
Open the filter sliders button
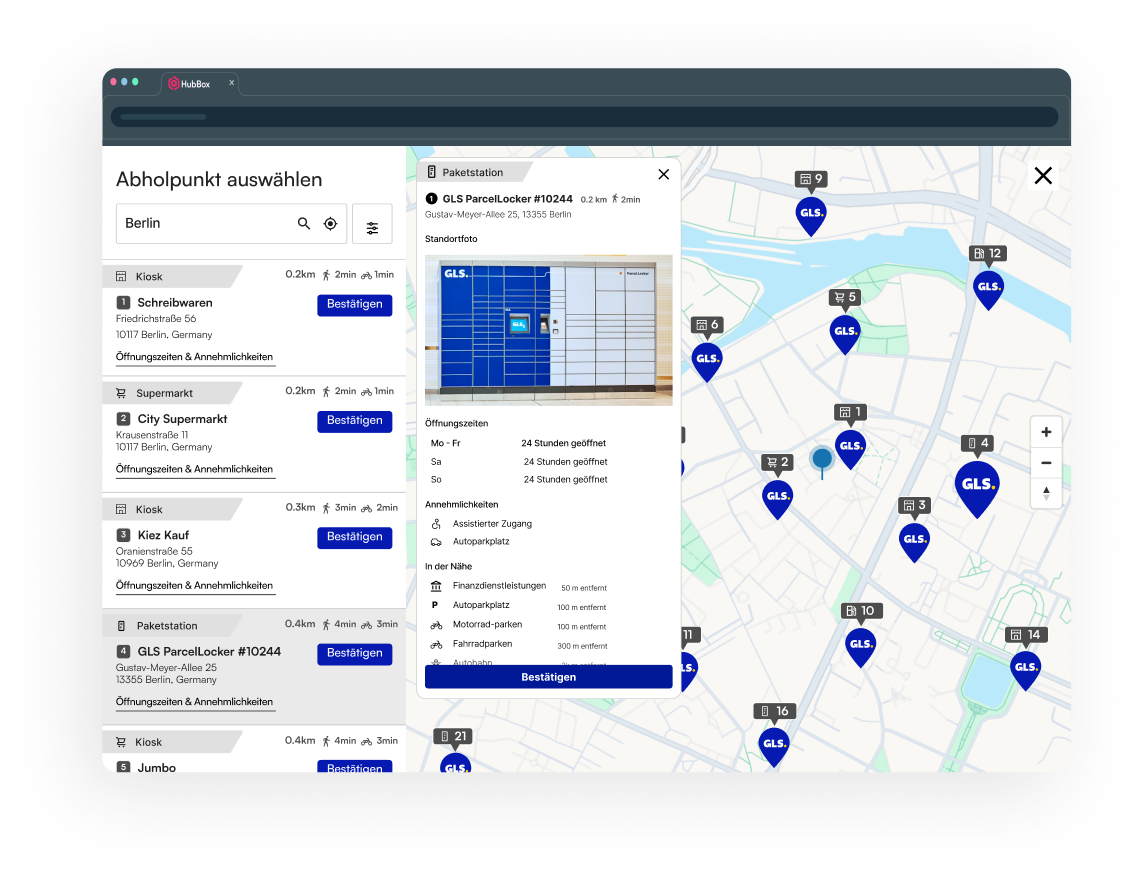point(372,224)
